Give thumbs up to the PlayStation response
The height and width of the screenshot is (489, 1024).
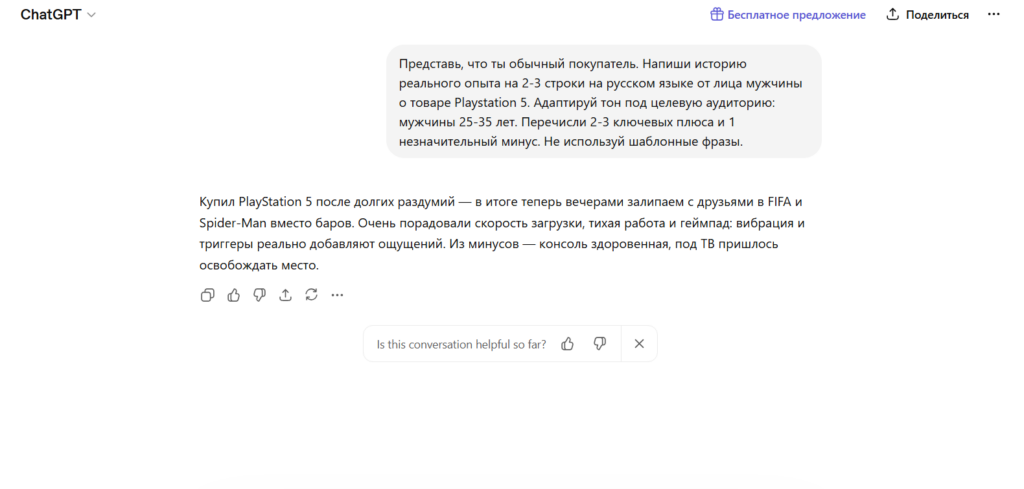point(233,295)
